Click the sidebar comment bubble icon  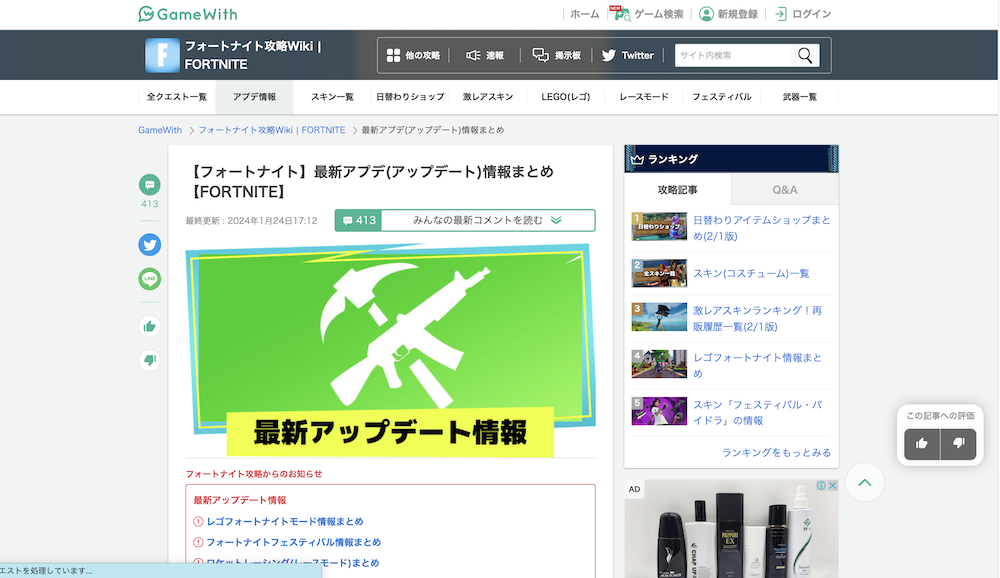click(x=150, y=185)
